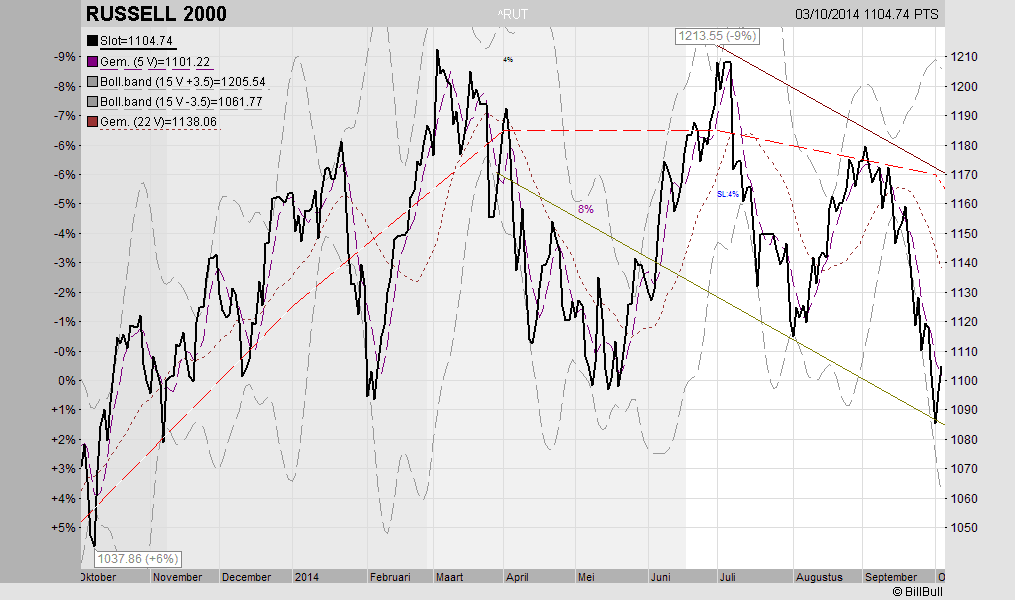The height and width of the screenshot is (600, 1015).
Task: Click the 1210 price axis value
Action: (964, 57)
